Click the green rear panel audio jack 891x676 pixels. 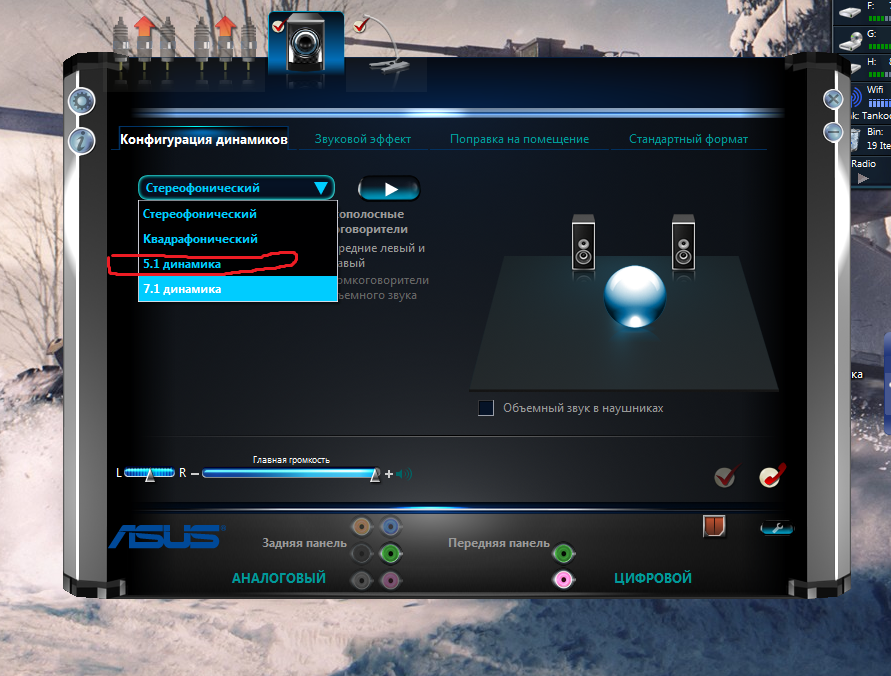[x=391, y=553]
